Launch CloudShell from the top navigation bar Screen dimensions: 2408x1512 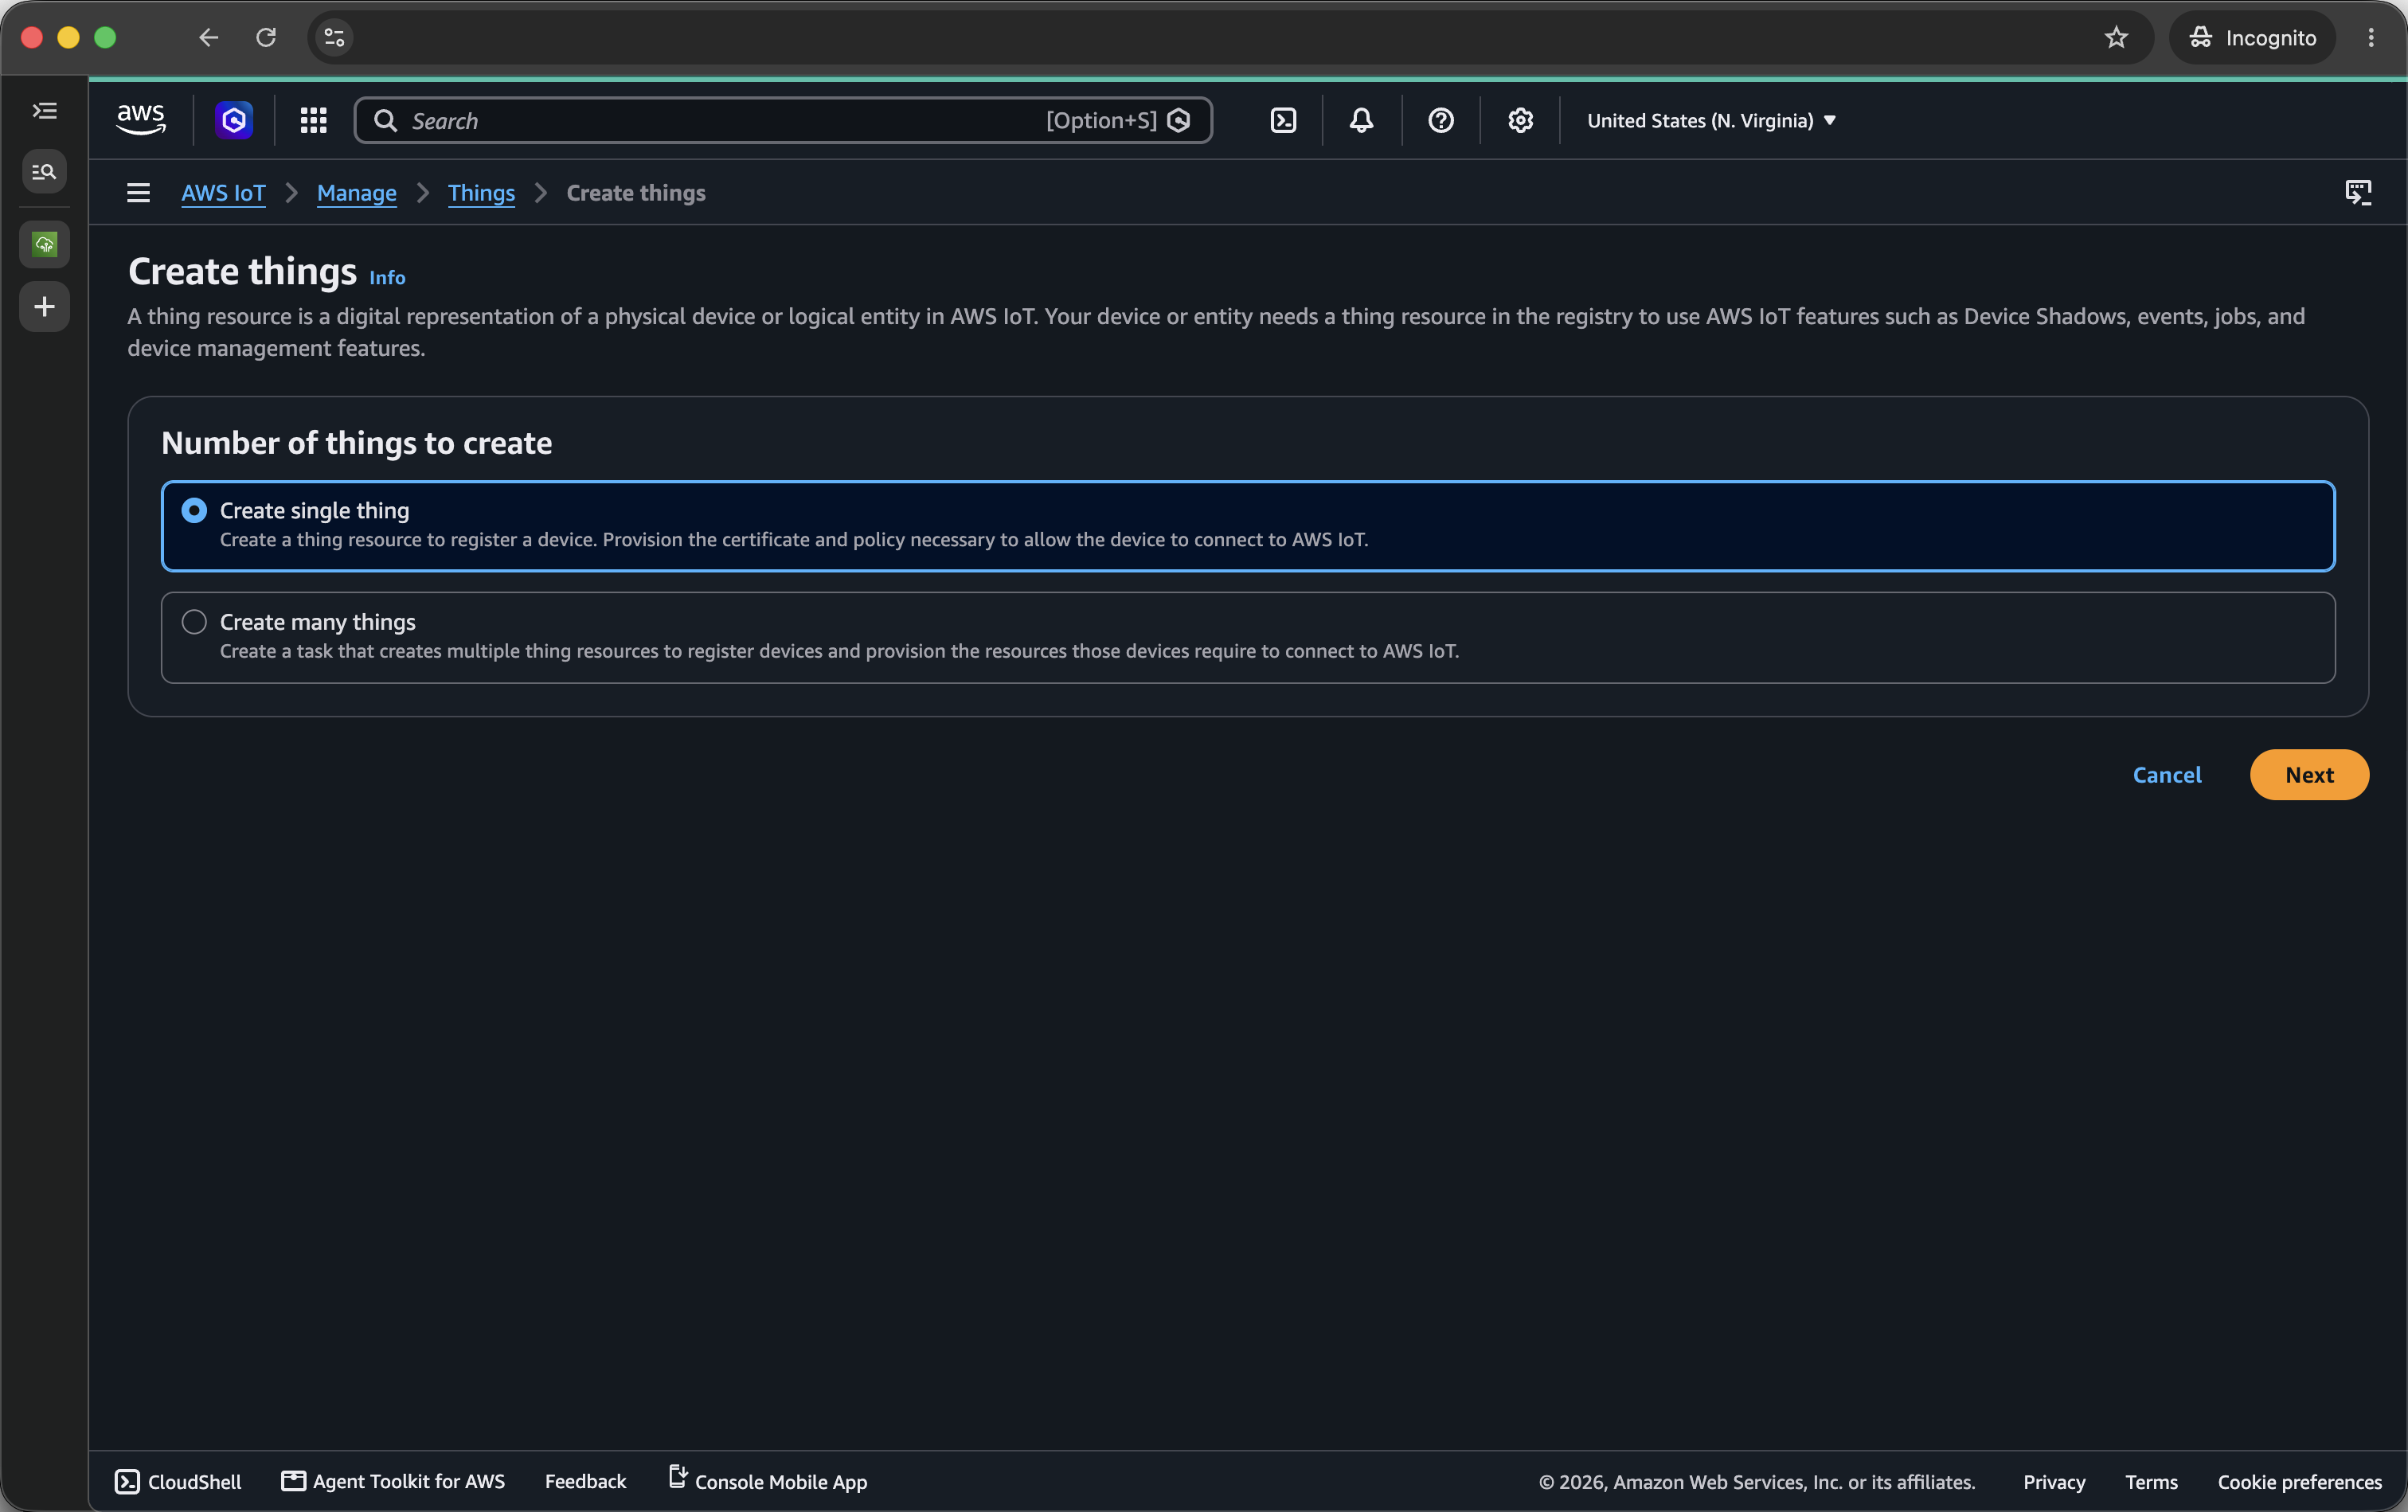(x=1283, y=120)
